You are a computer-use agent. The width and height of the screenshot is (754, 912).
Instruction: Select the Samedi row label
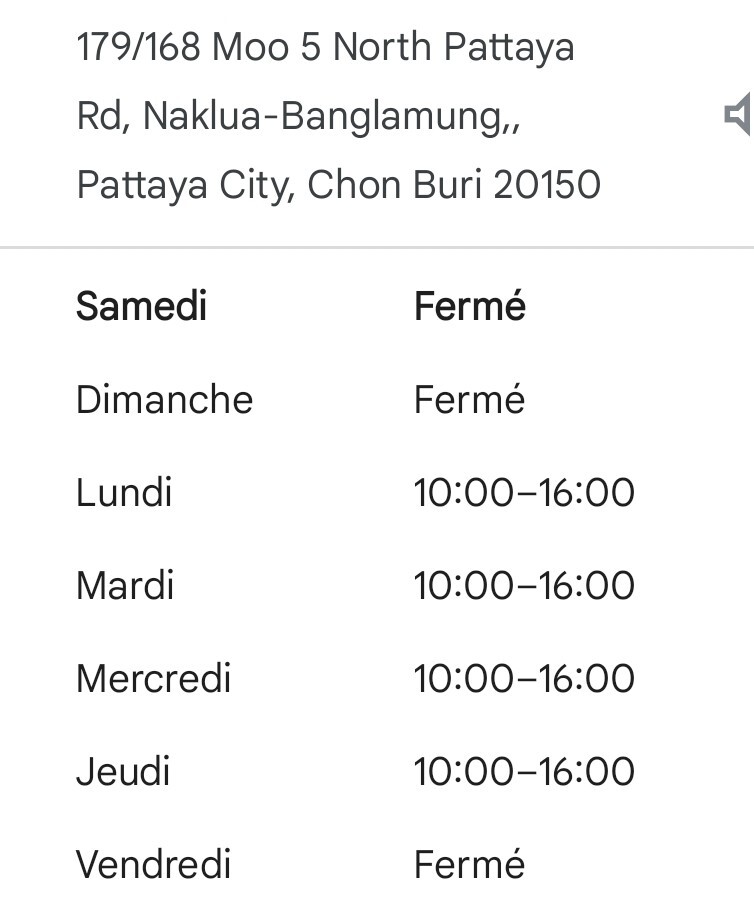pyautogui.click(x=141, y=306)
